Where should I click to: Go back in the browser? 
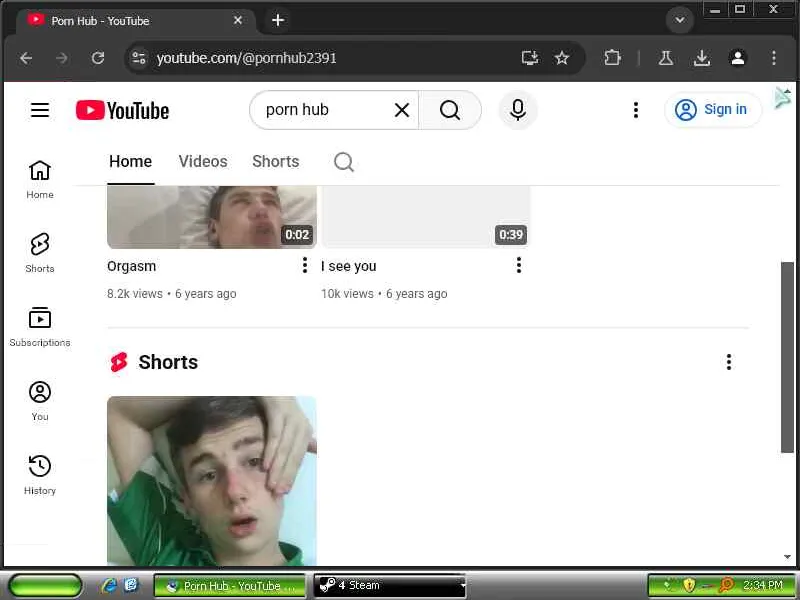[26, 58]
